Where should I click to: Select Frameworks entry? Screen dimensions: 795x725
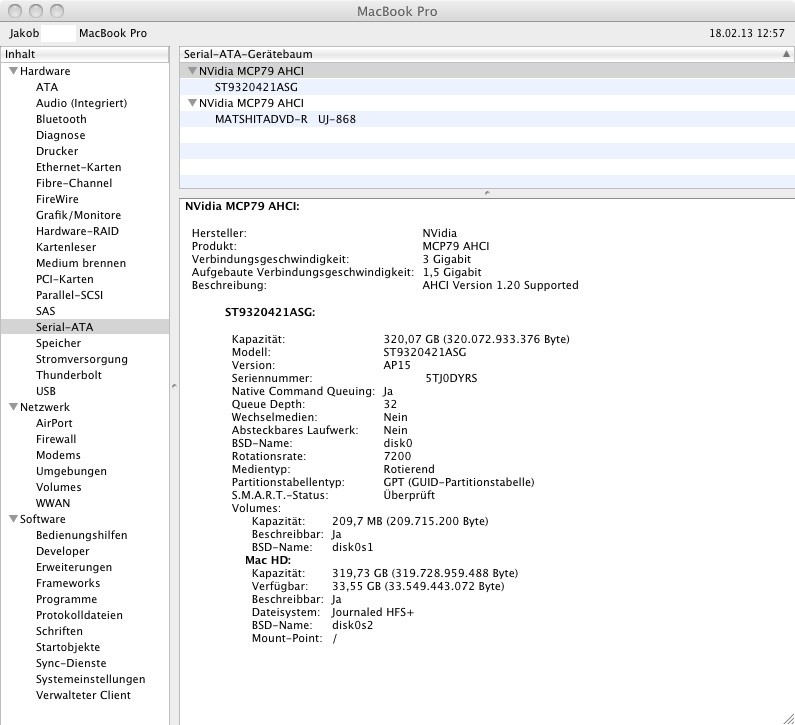point(68,583)
